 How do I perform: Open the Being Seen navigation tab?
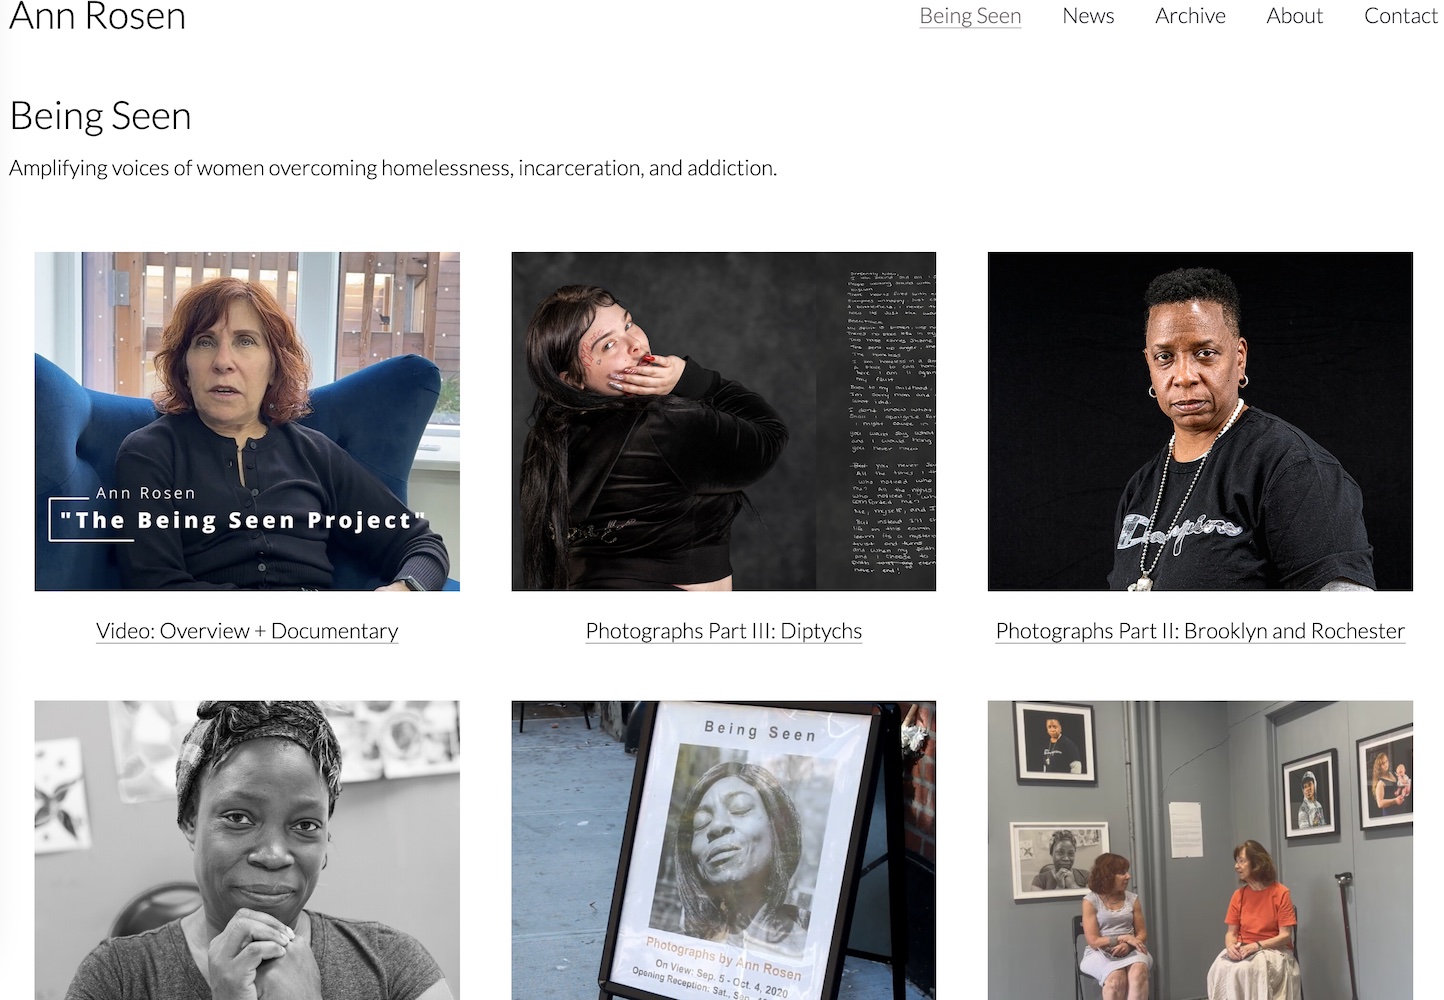969,16
